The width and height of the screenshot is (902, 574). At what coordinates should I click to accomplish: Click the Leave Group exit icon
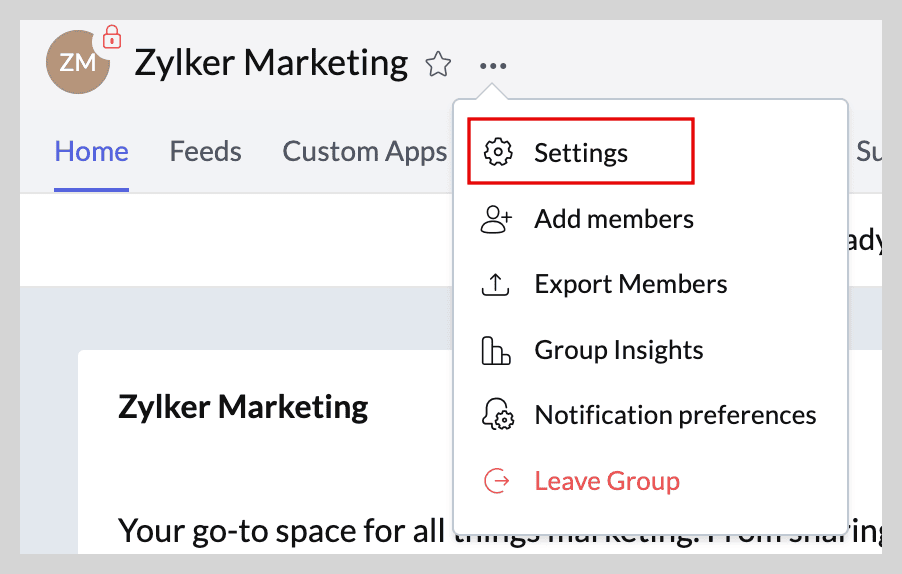(497, 481)
